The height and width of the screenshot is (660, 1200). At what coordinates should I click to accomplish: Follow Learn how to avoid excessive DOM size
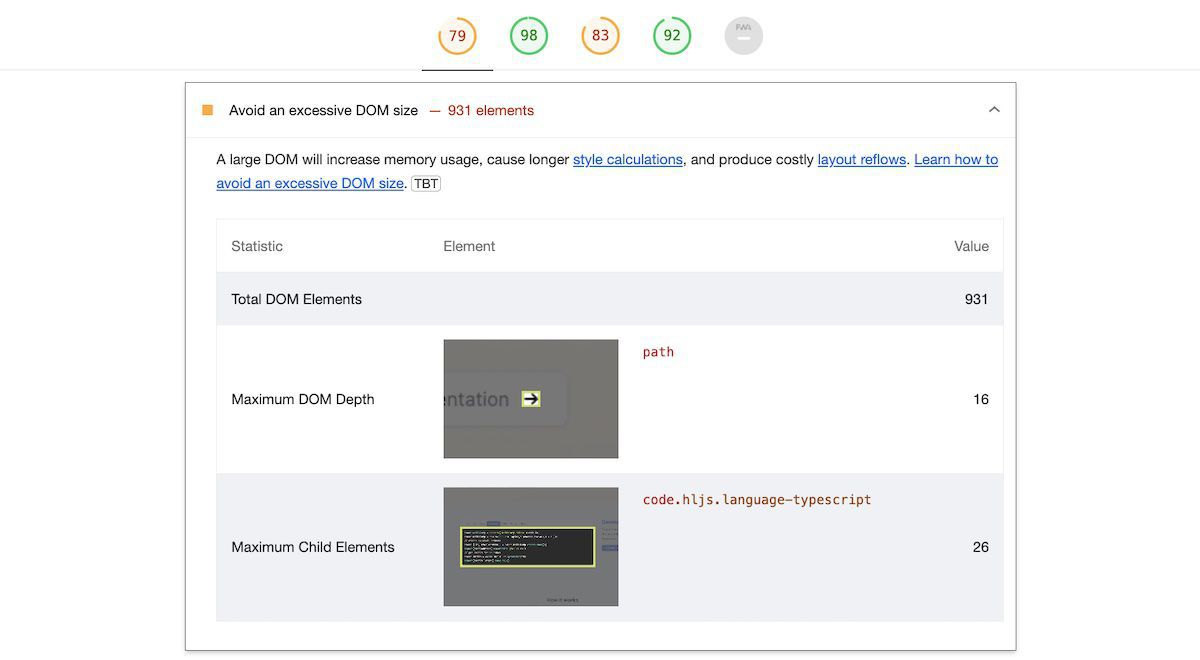point(607,171)
